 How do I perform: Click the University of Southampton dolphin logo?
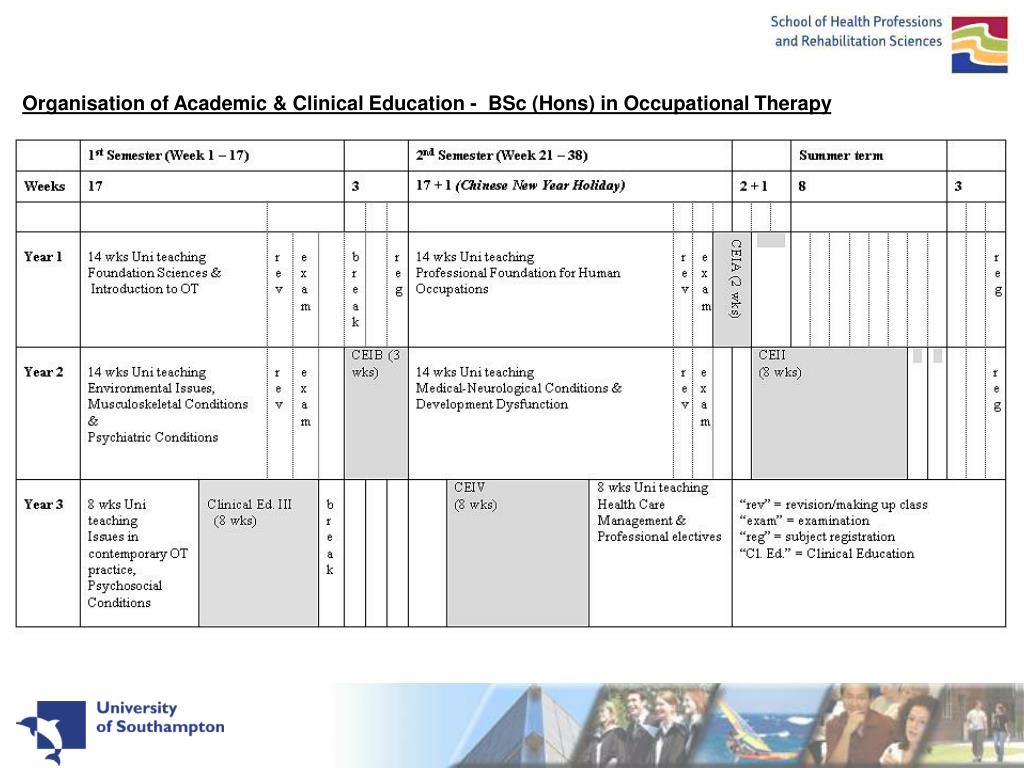coord(51,731)
